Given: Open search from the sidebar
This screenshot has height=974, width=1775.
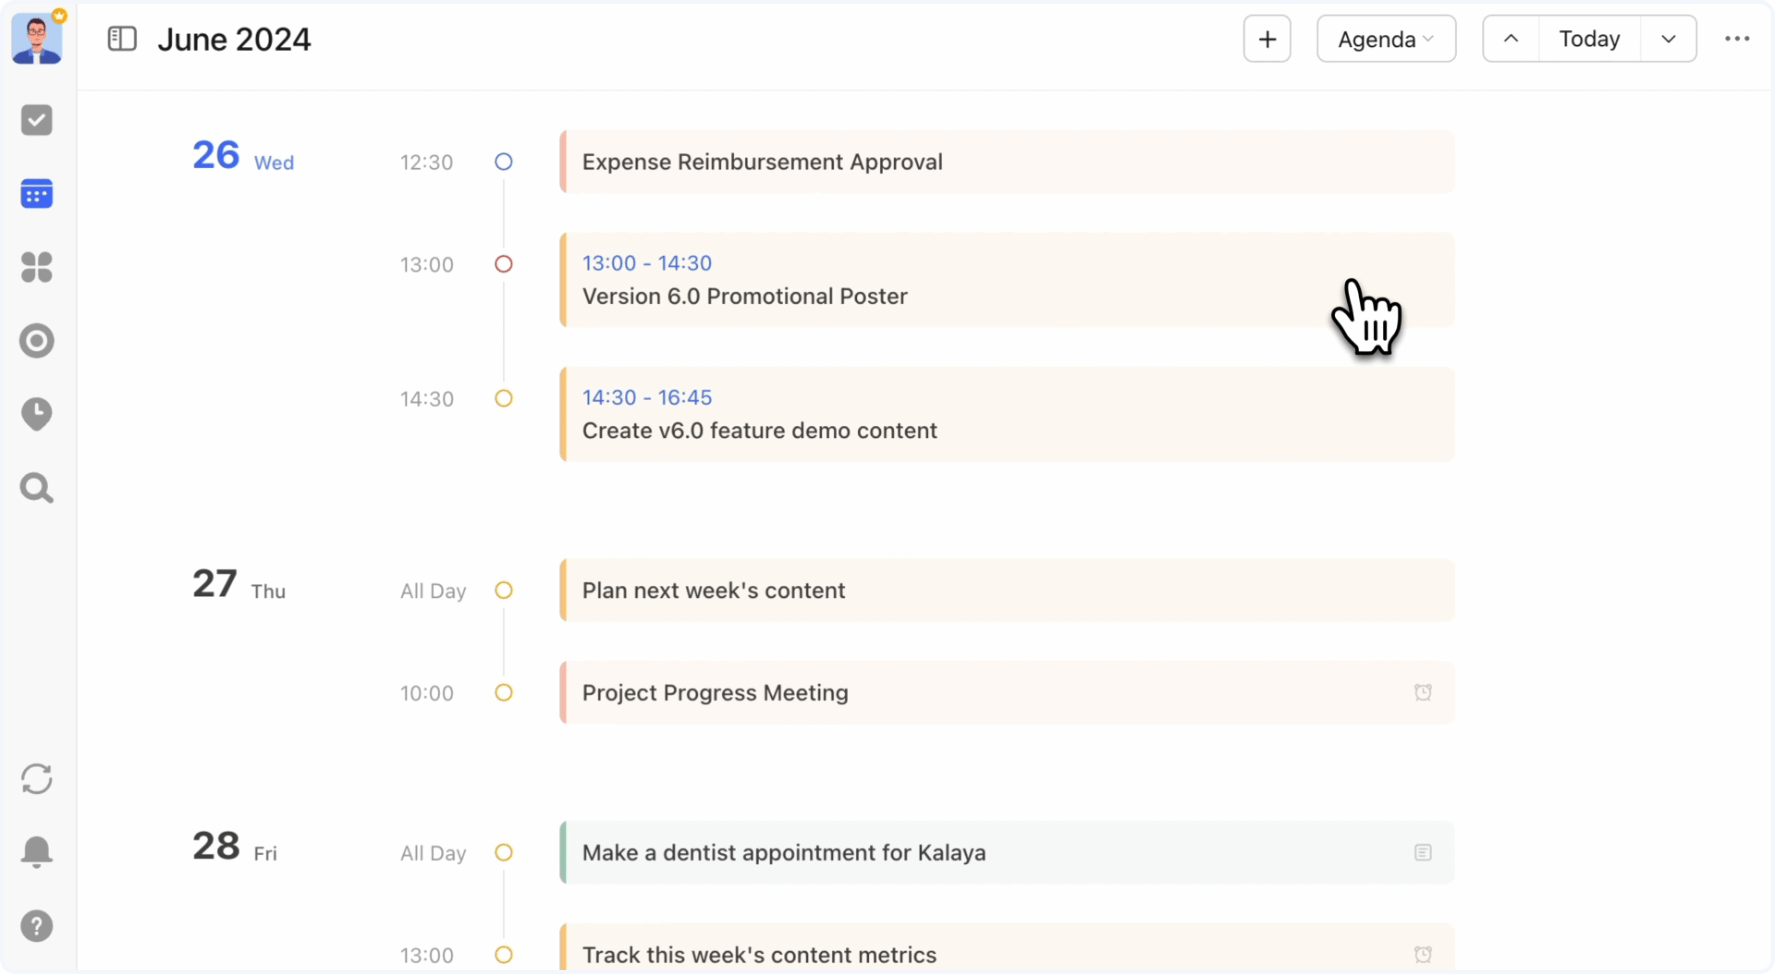Looking at the screenshot, I should click(x=36, y=488).
